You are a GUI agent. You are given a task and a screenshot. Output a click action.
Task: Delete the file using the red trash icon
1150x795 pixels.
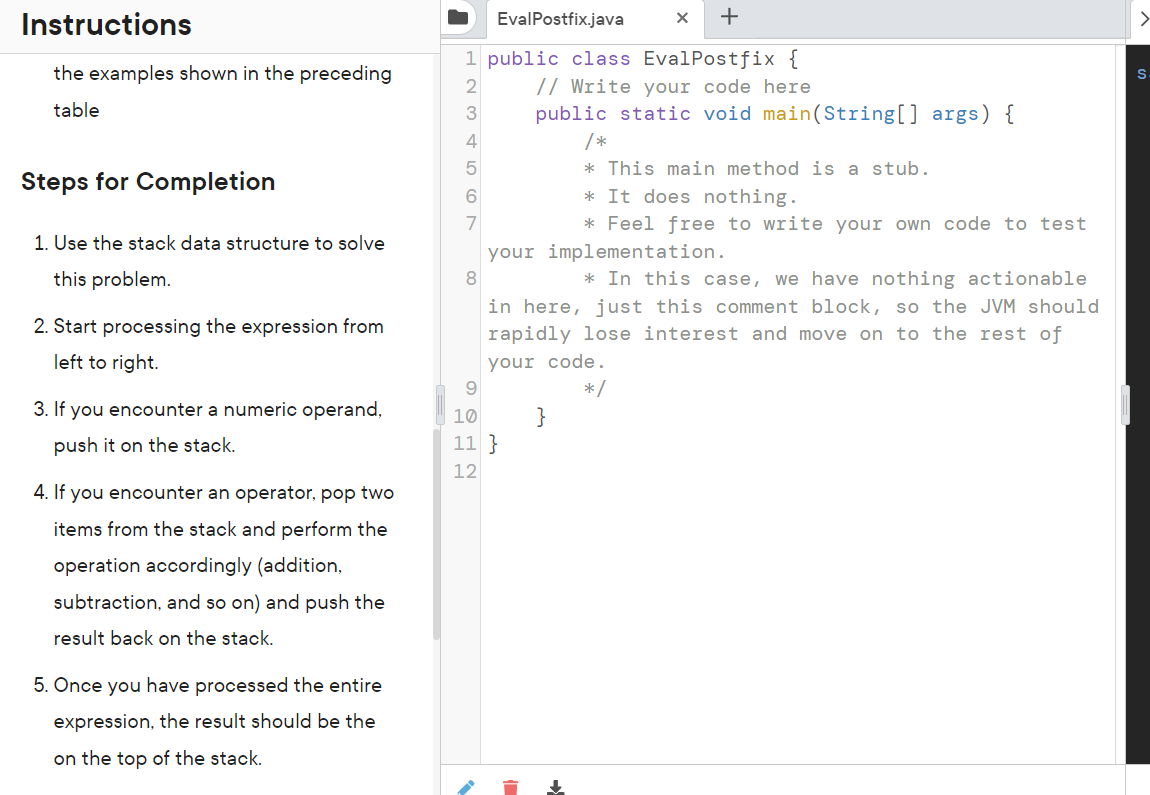(x=511, y=787)
